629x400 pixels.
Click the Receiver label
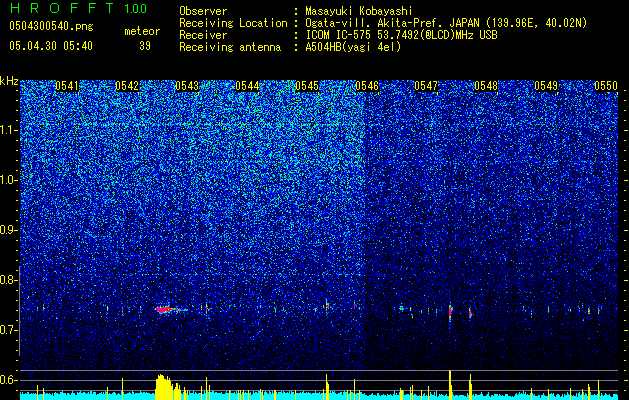tap(203, 35)
